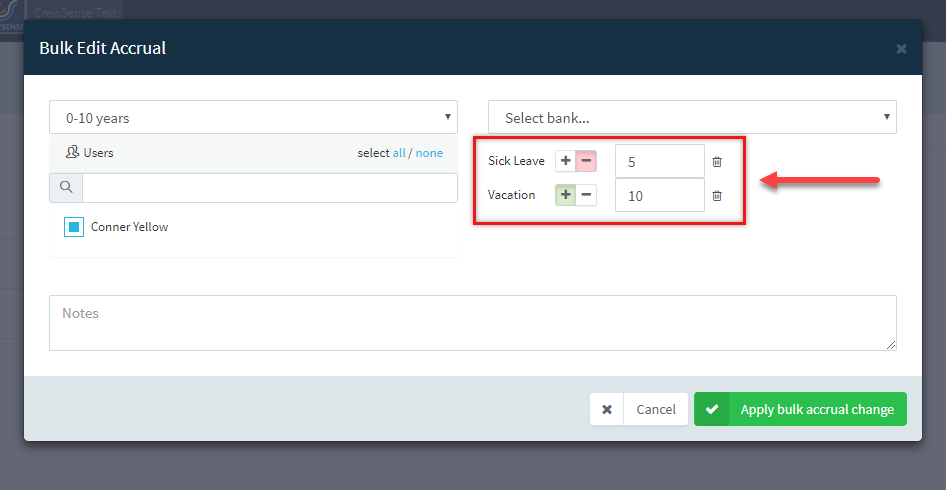This screenshot has height=490, width=946.
Task: Open the 0-10 years dropdown
Action: [253, 117]
